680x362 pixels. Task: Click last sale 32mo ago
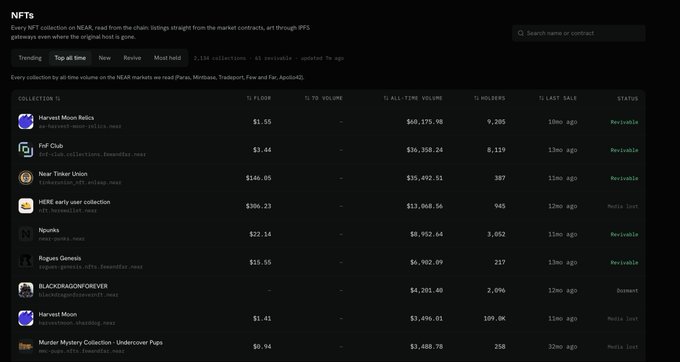(562, 347)
